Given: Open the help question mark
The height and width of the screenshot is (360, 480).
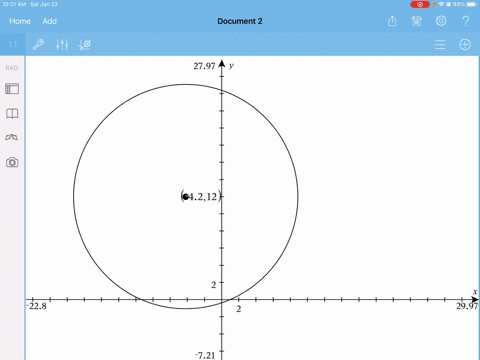Looking at the screenshot, I should point(465,21).
